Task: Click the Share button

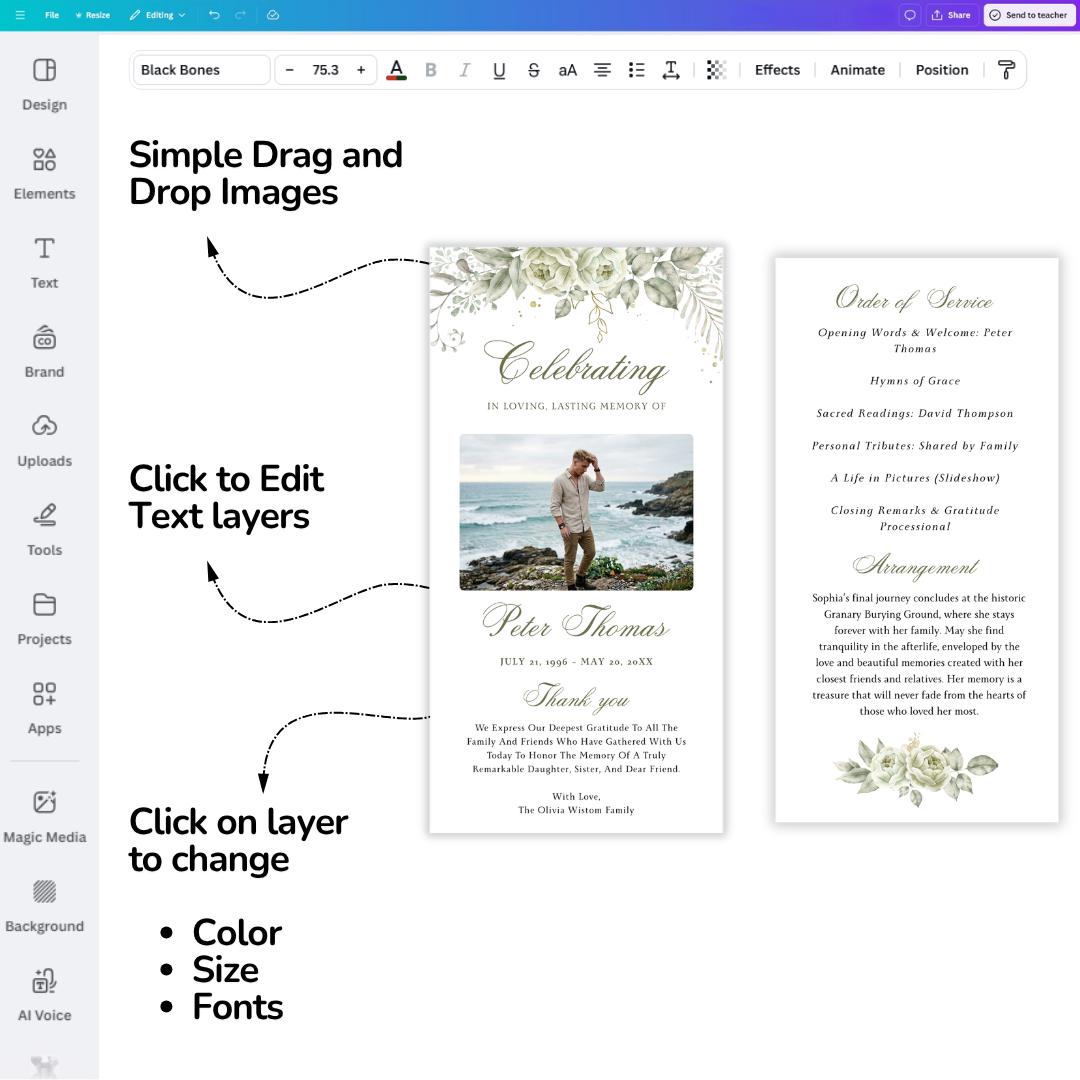Action: 951,15
